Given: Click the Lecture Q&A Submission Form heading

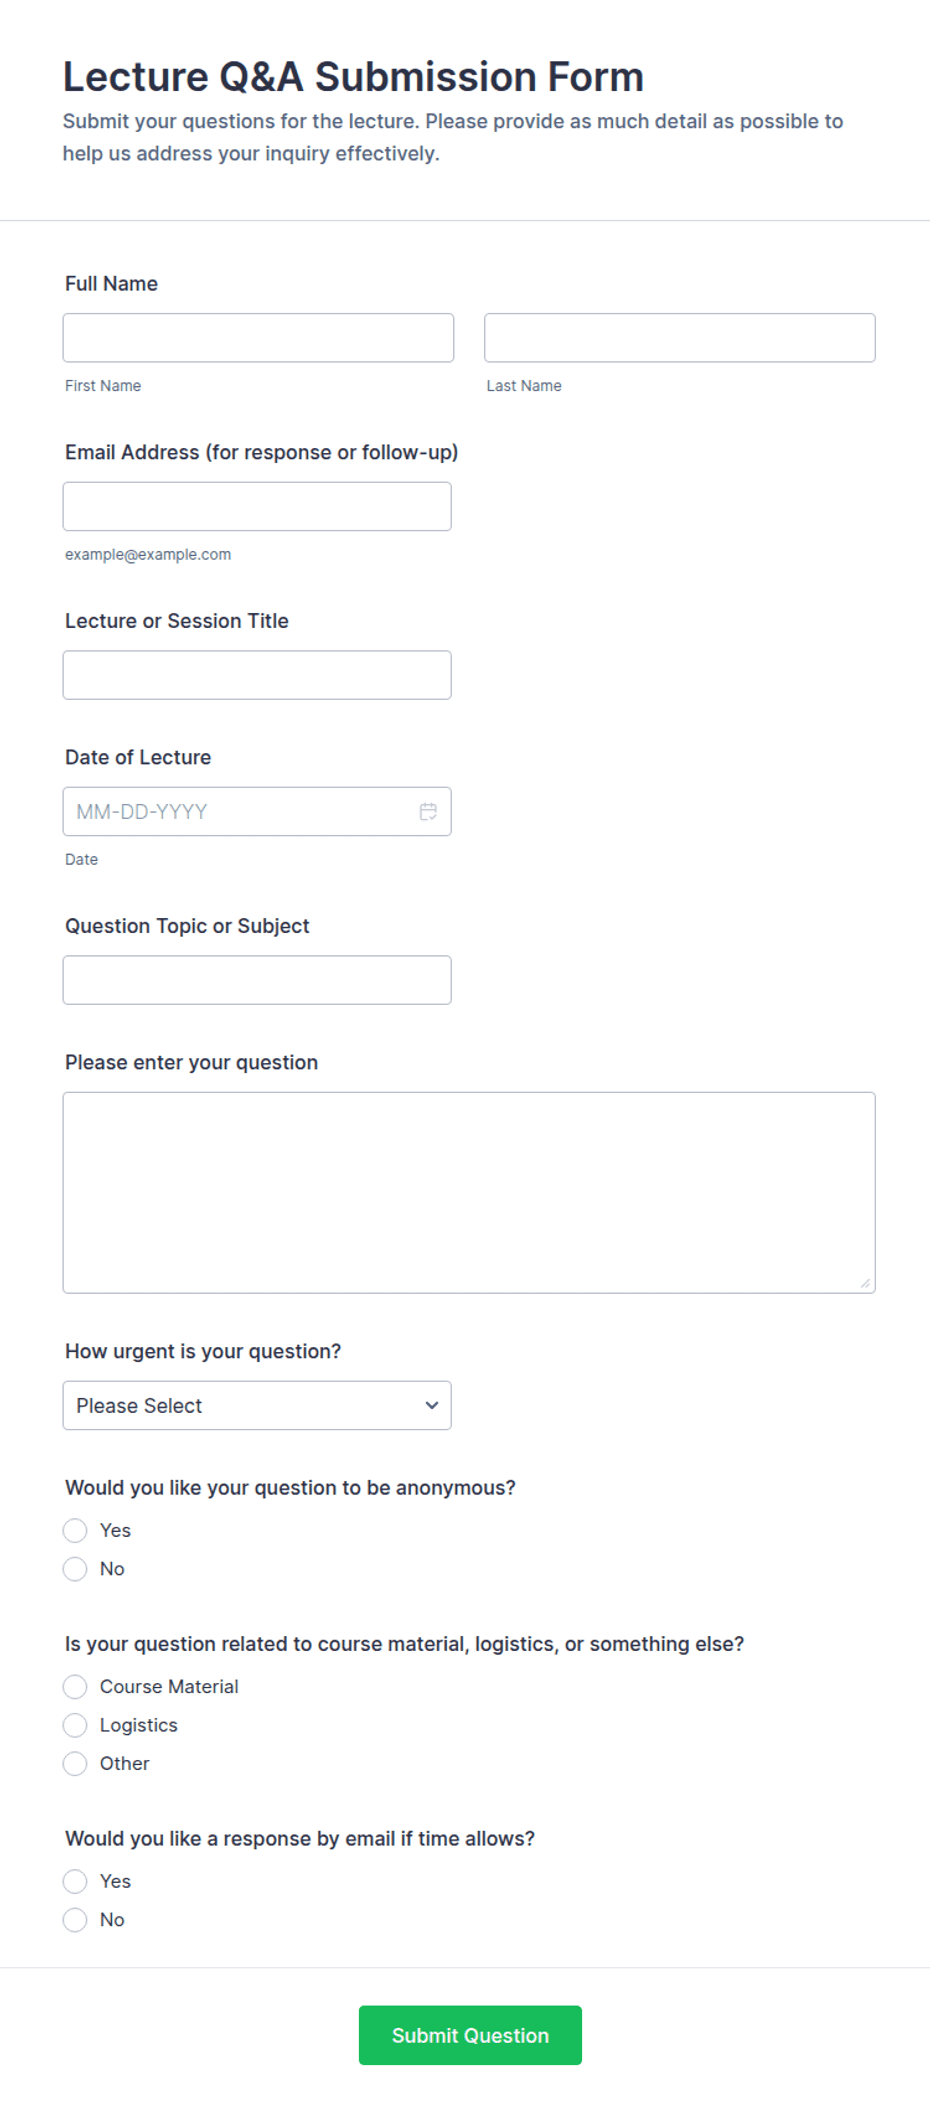Looking at the screenshot, I should (x=353, y=76).
